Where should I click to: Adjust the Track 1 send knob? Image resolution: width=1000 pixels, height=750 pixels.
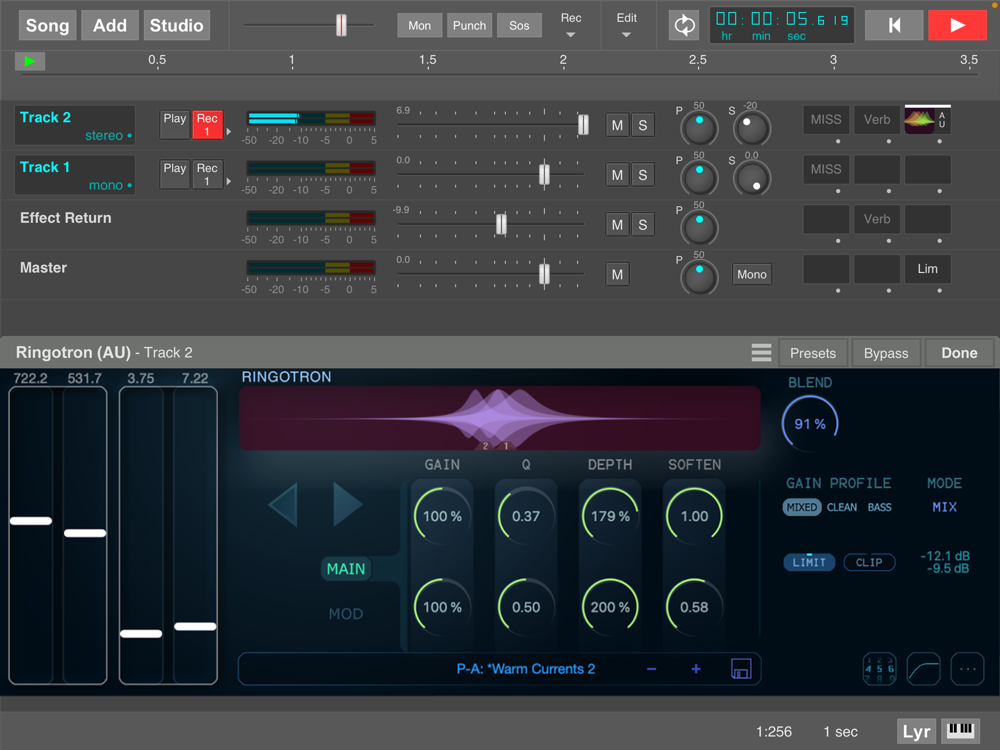click(x=752, y=177)
